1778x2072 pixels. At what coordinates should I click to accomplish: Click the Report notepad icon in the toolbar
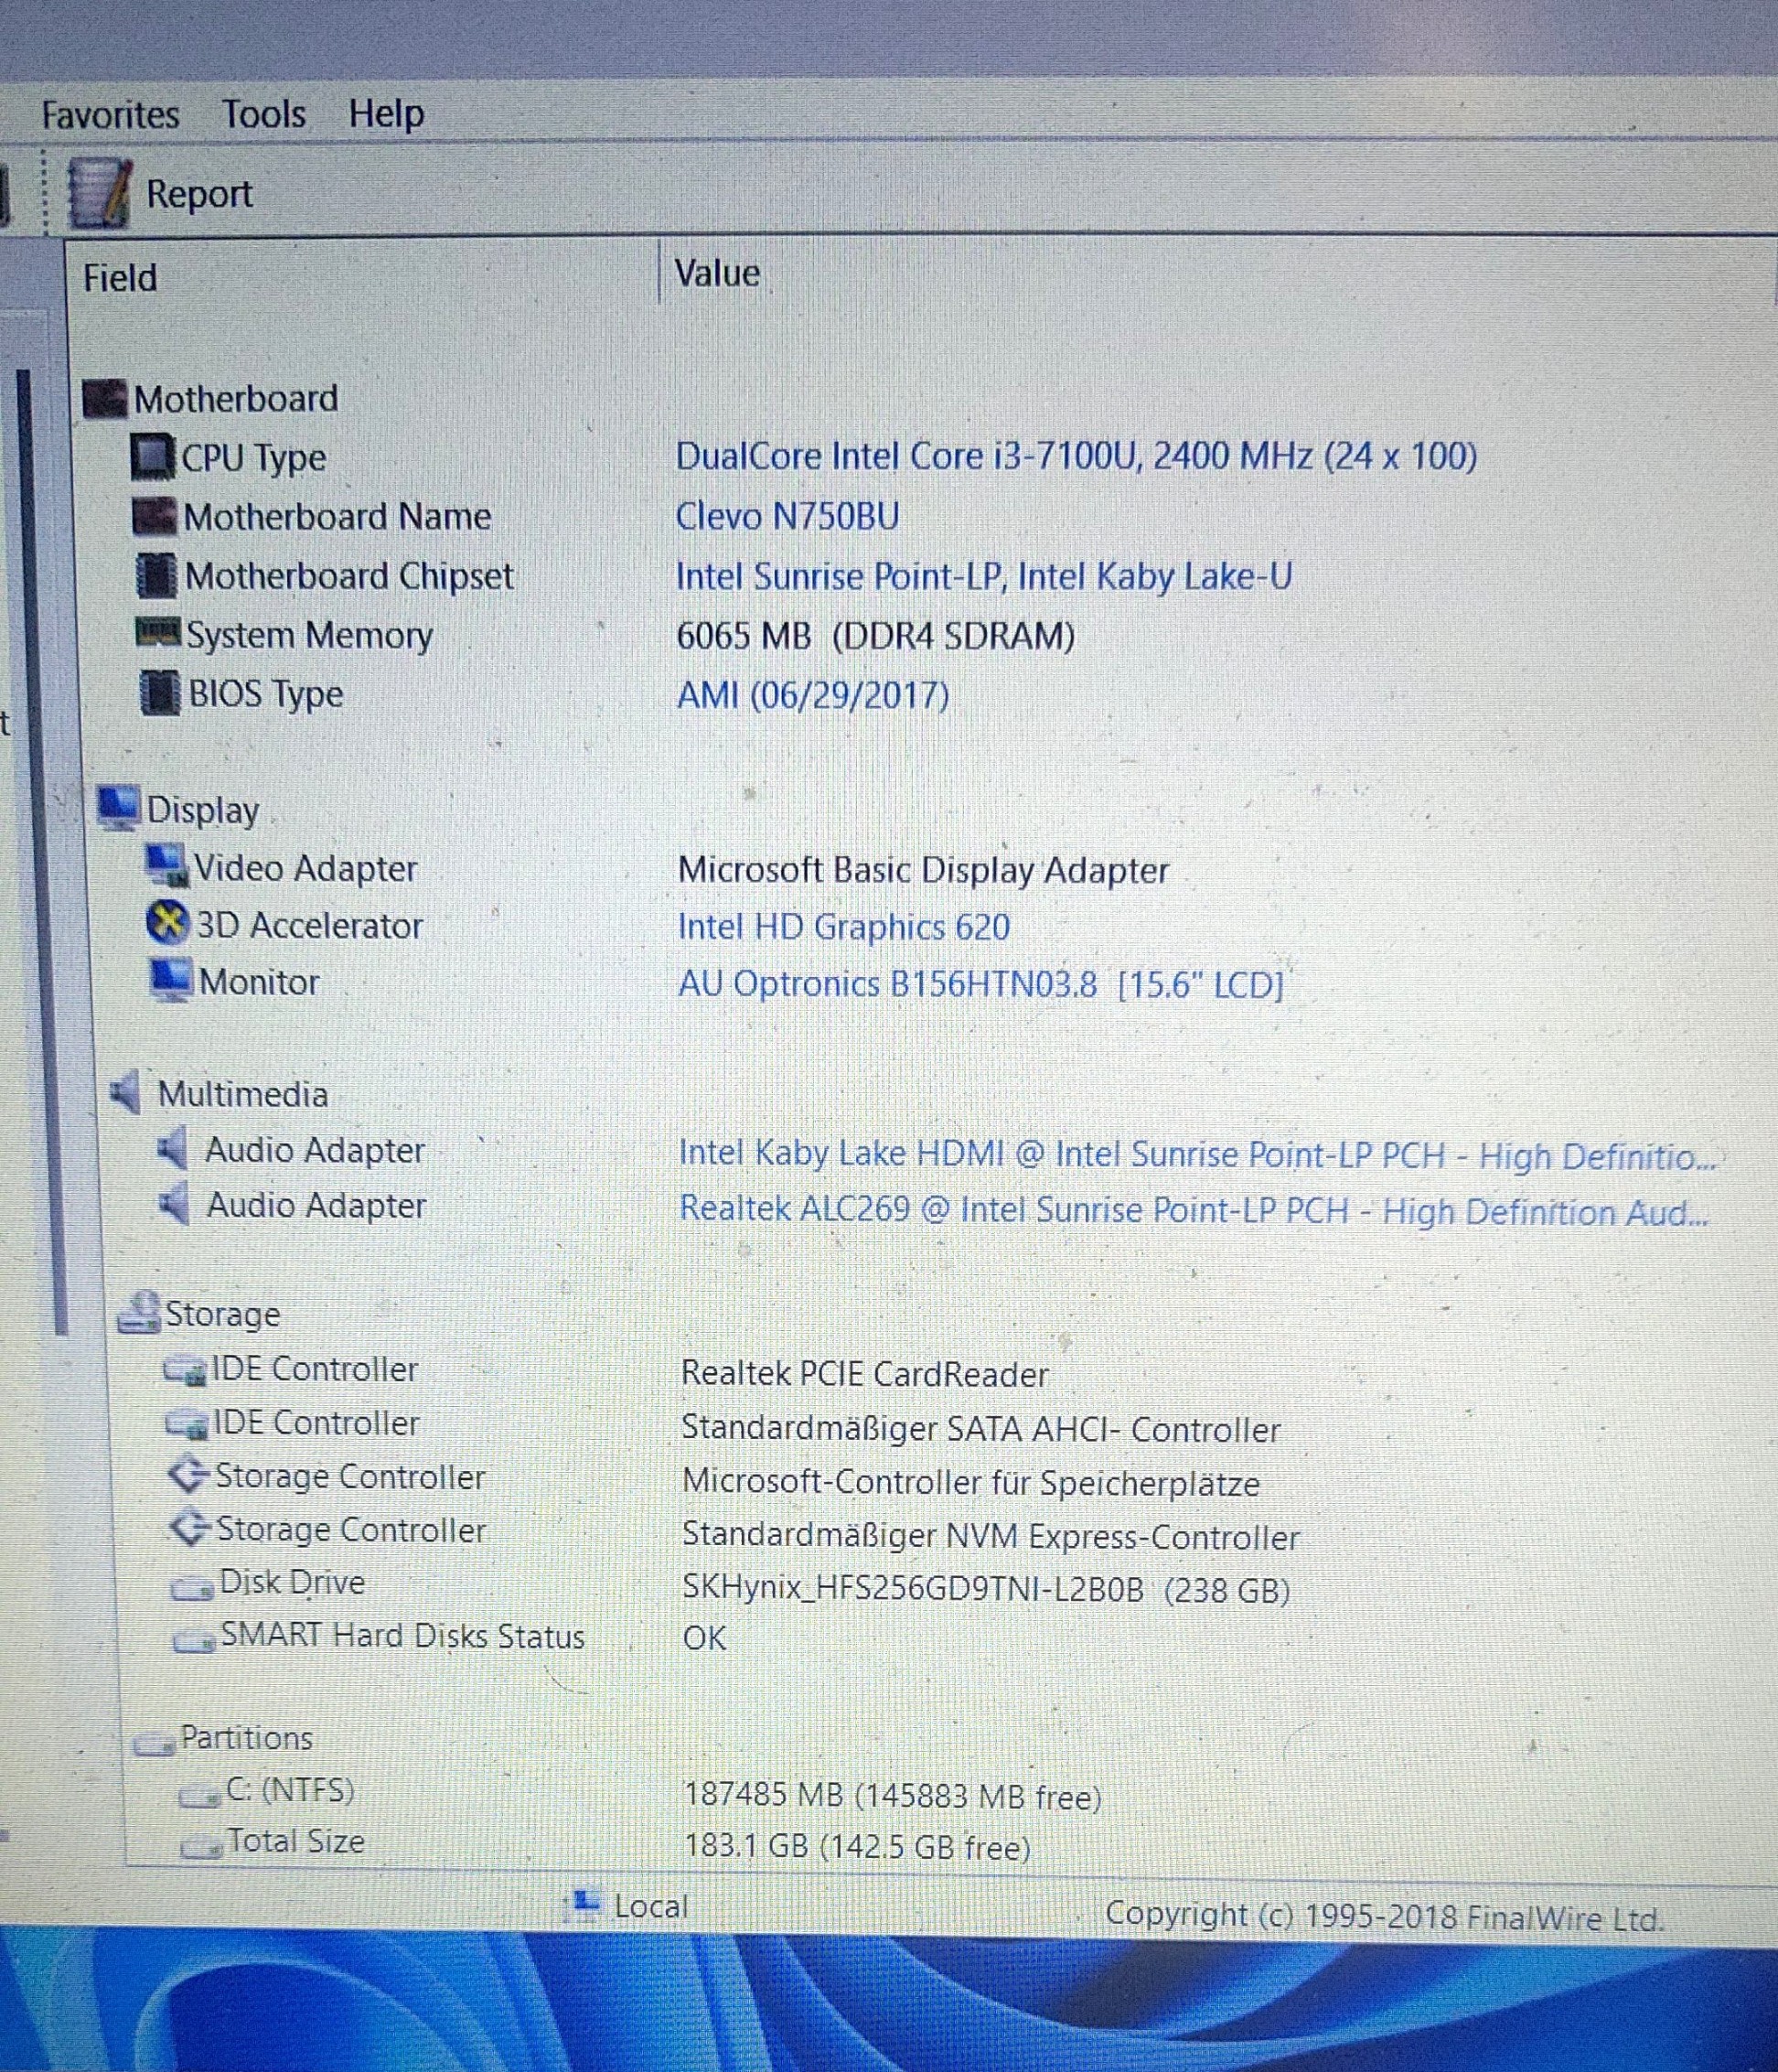pos(99,193)
